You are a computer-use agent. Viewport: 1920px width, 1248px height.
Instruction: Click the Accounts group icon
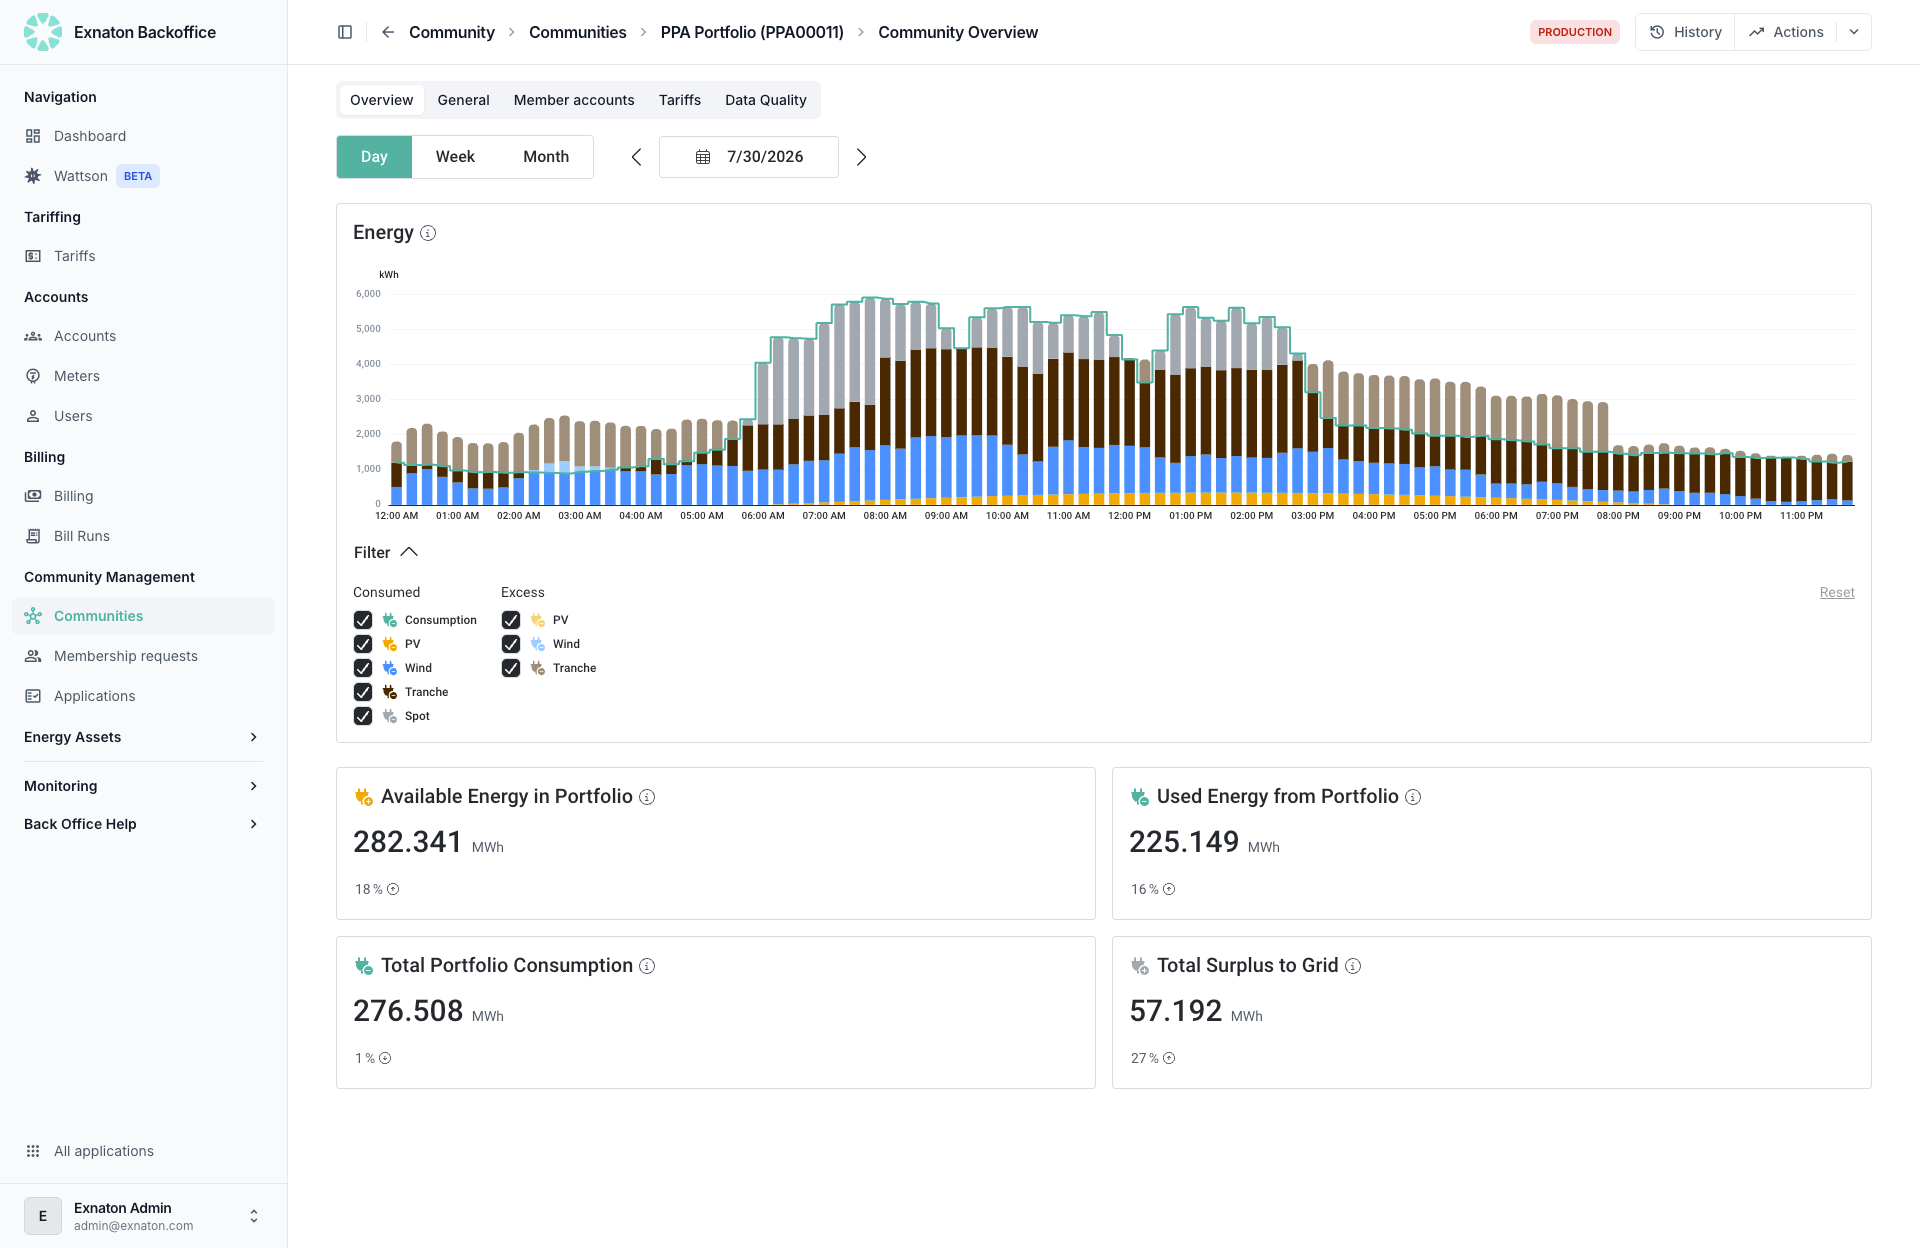click(x=33, y=336)
